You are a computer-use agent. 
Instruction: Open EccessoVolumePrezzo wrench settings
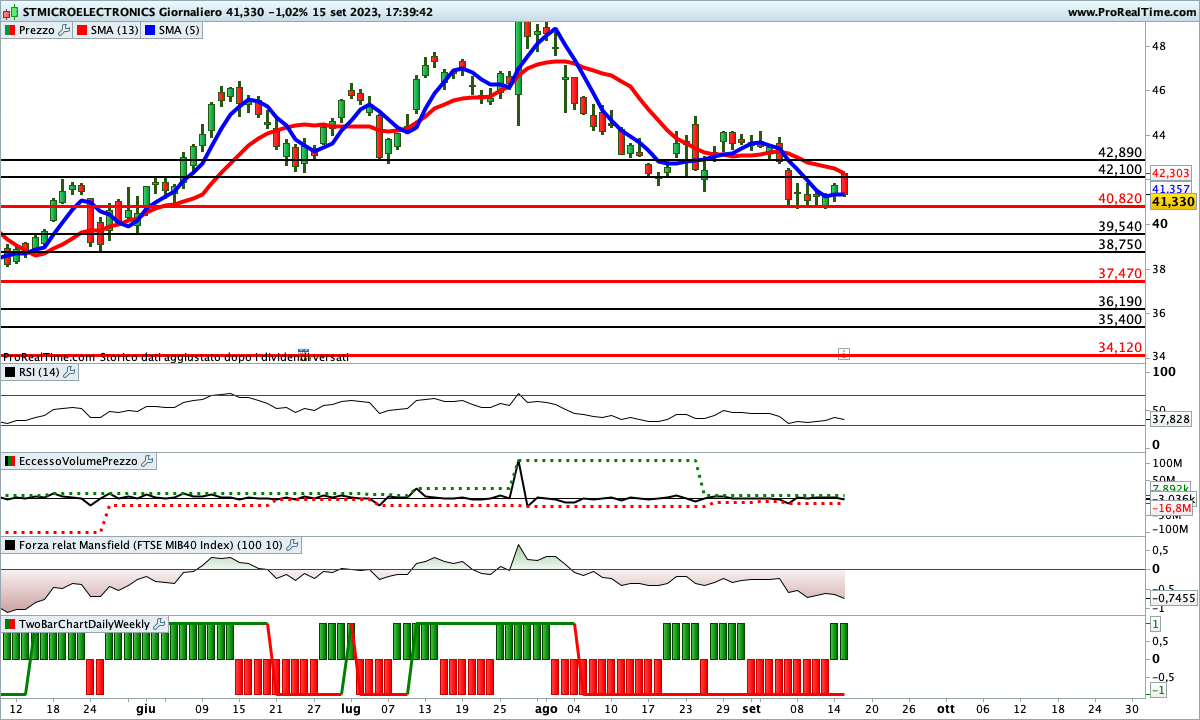147,461
